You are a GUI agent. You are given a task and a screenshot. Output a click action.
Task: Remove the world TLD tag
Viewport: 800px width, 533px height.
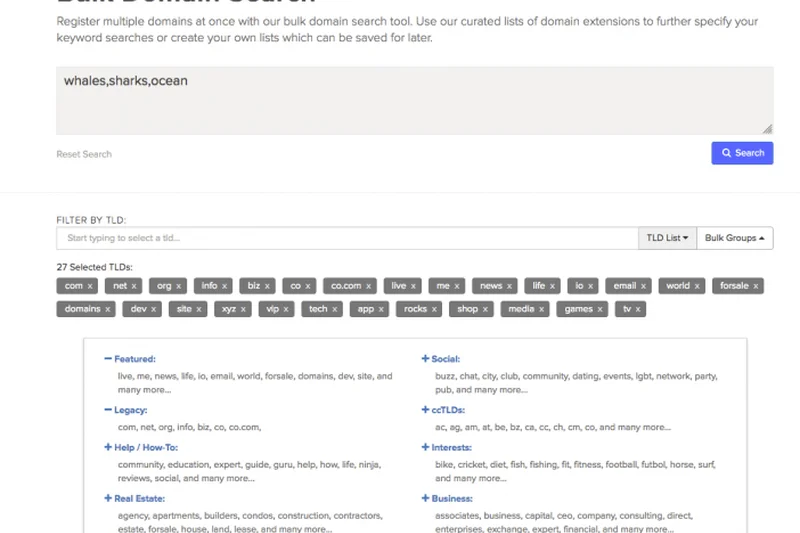click(697, 287)
